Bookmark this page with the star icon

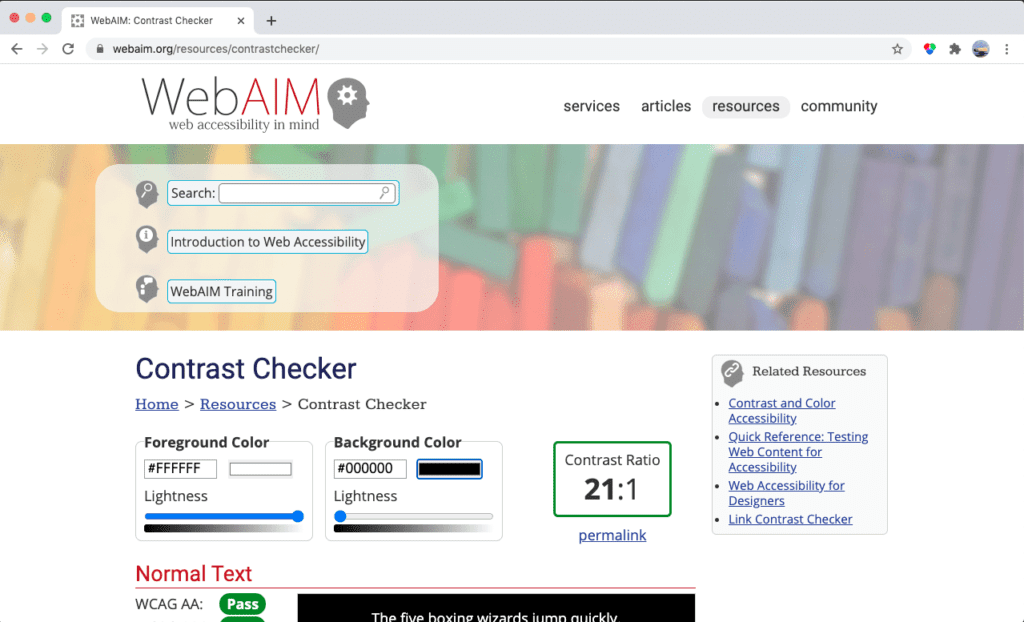tap(897, 49)
